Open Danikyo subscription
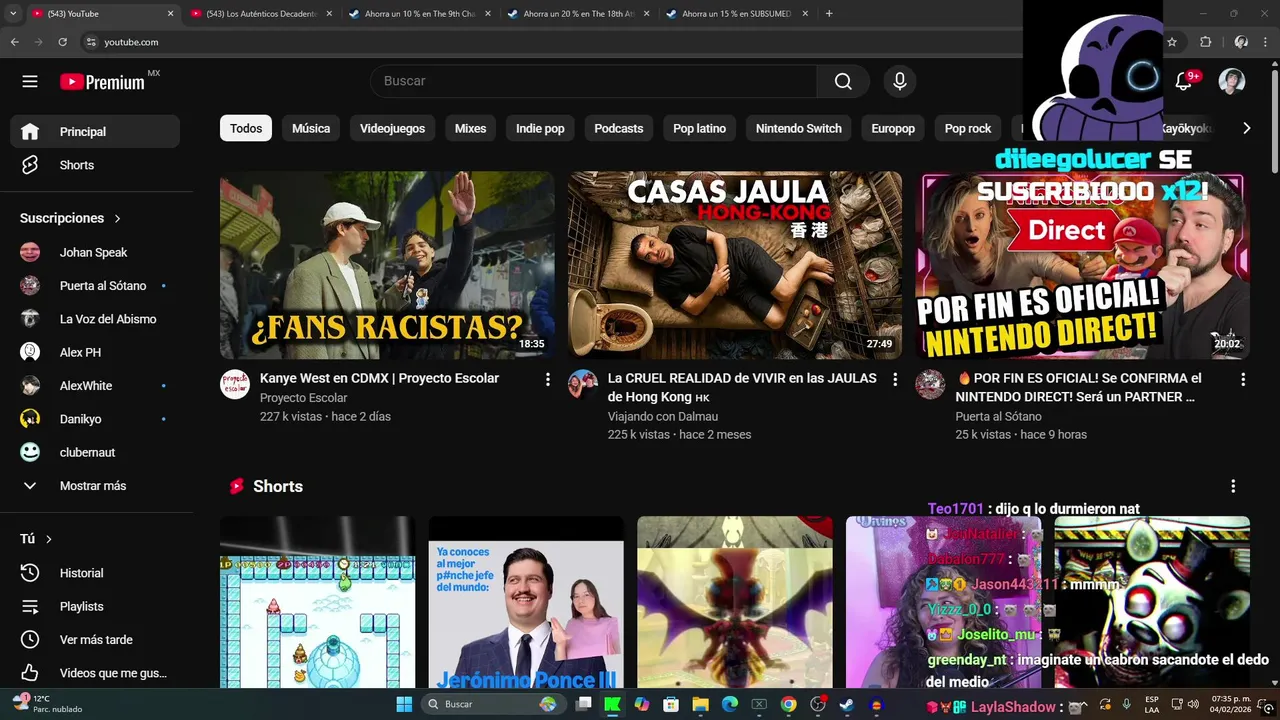1280x720 pixels. [95, 419]
